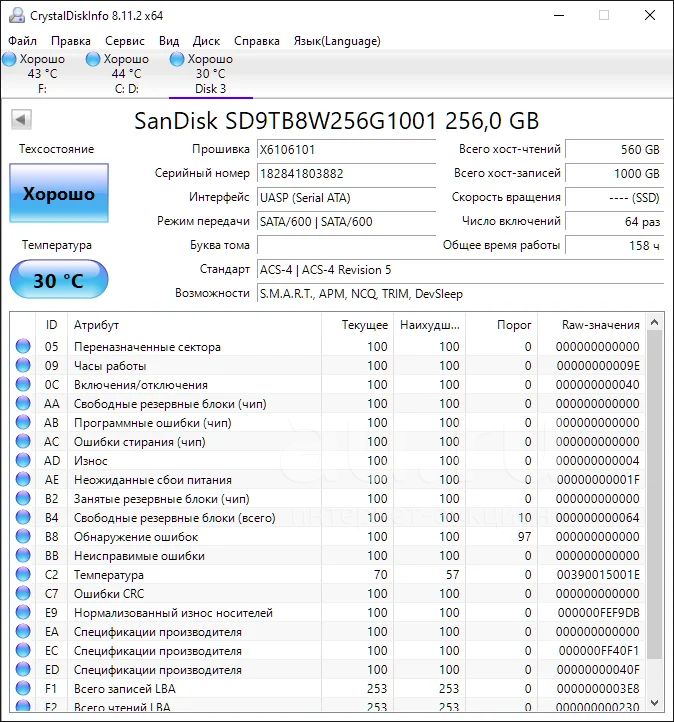
Task: Click the serial number field 182841803882
Action: click(x=346, y=174)
